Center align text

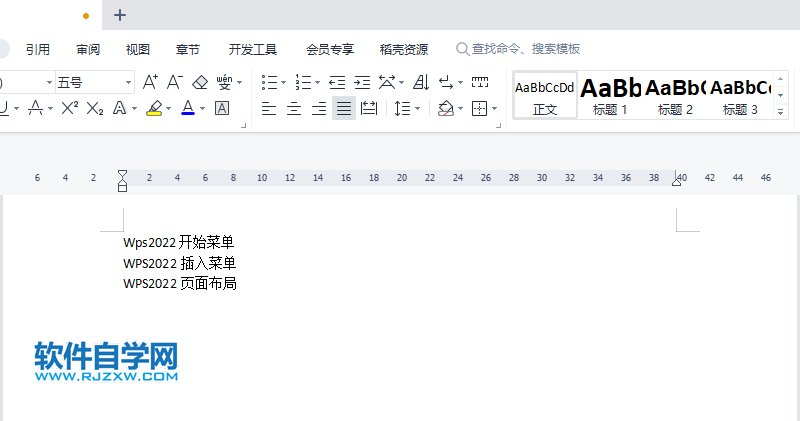[294, 109]
